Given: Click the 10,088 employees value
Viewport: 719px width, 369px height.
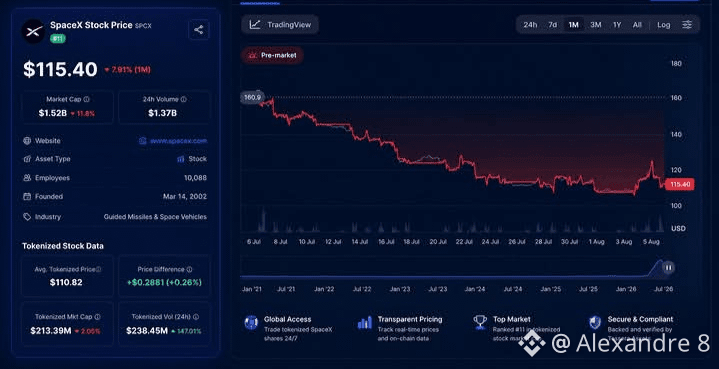Looking at the screenshot, I should [195, 178].
